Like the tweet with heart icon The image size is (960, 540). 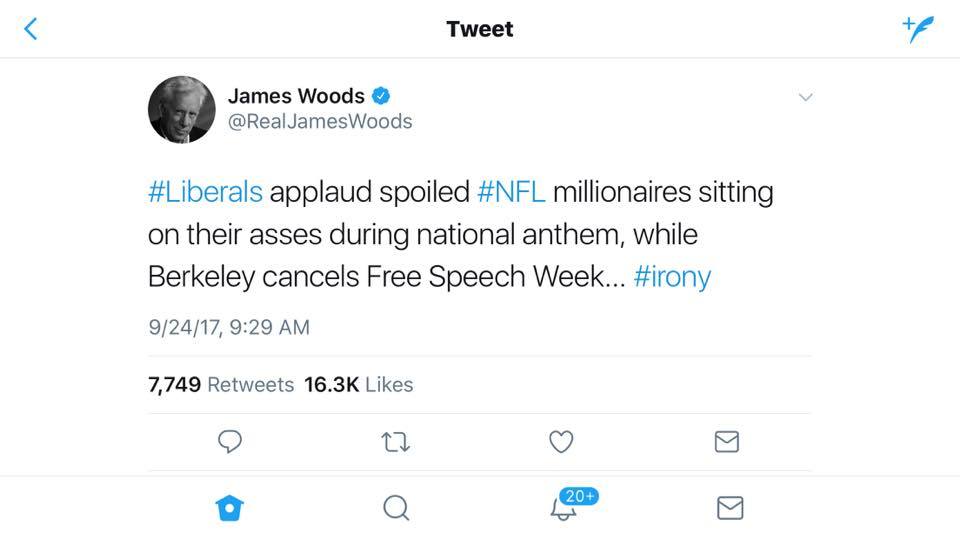pos(561,441)
